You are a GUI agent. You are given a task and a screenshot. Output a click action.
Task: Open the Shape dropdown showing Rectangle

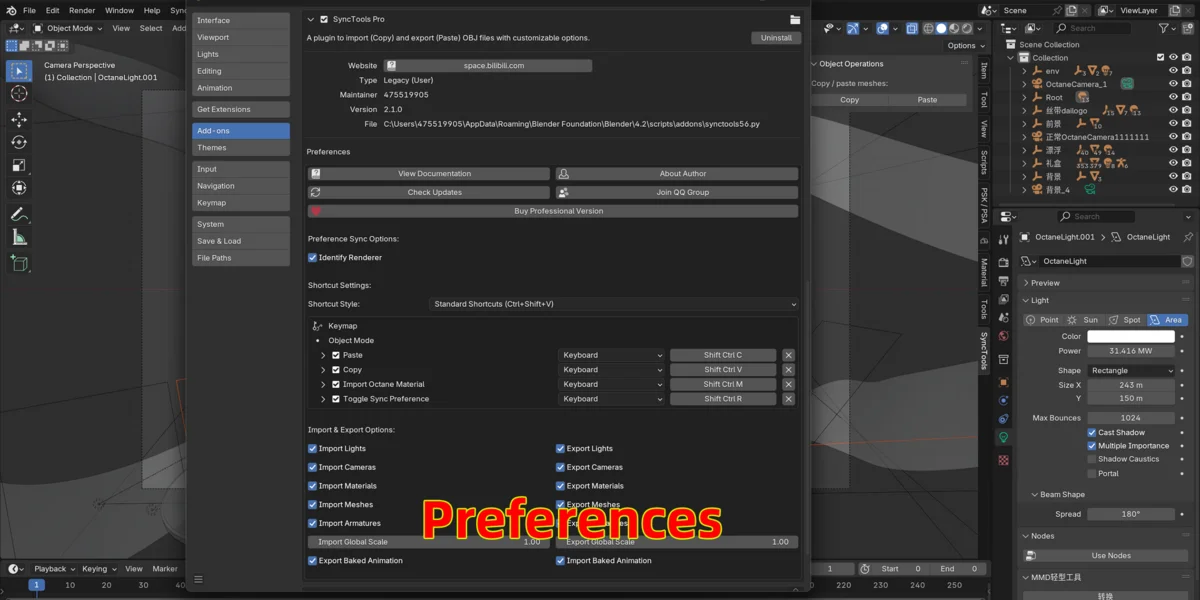[x=1130, y=369]
